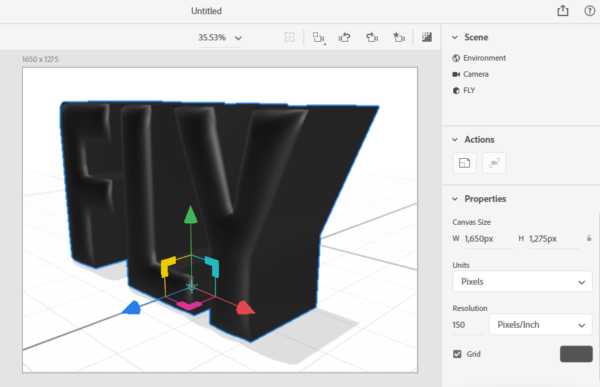Click the Scene panel heading

click(476, 38)
